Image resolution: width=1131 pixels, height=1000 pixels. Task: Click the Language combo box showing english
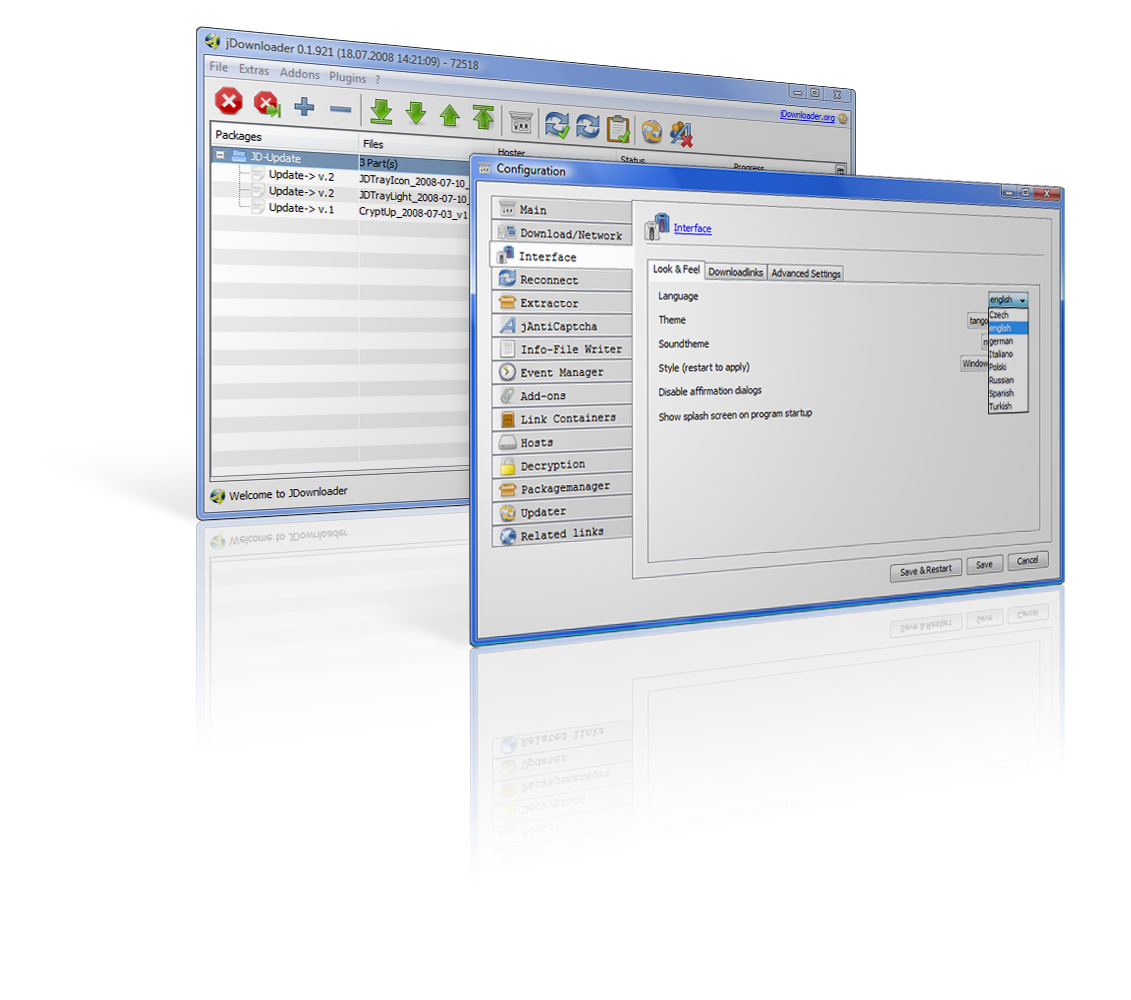pyautogui.click(x=1007, y=299)
